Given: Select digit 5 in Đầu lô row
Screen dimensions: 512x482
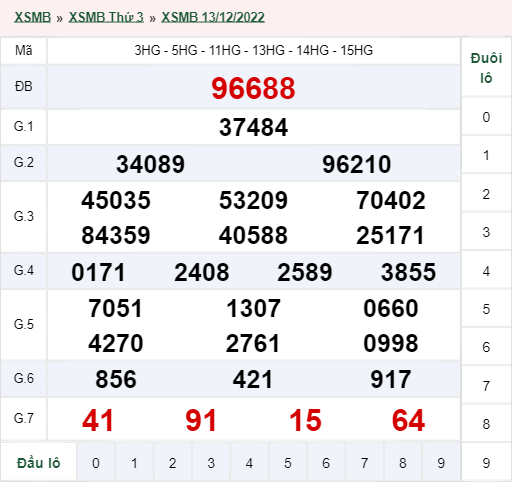Looking at the screenshot, I should (x=288, y=463).
